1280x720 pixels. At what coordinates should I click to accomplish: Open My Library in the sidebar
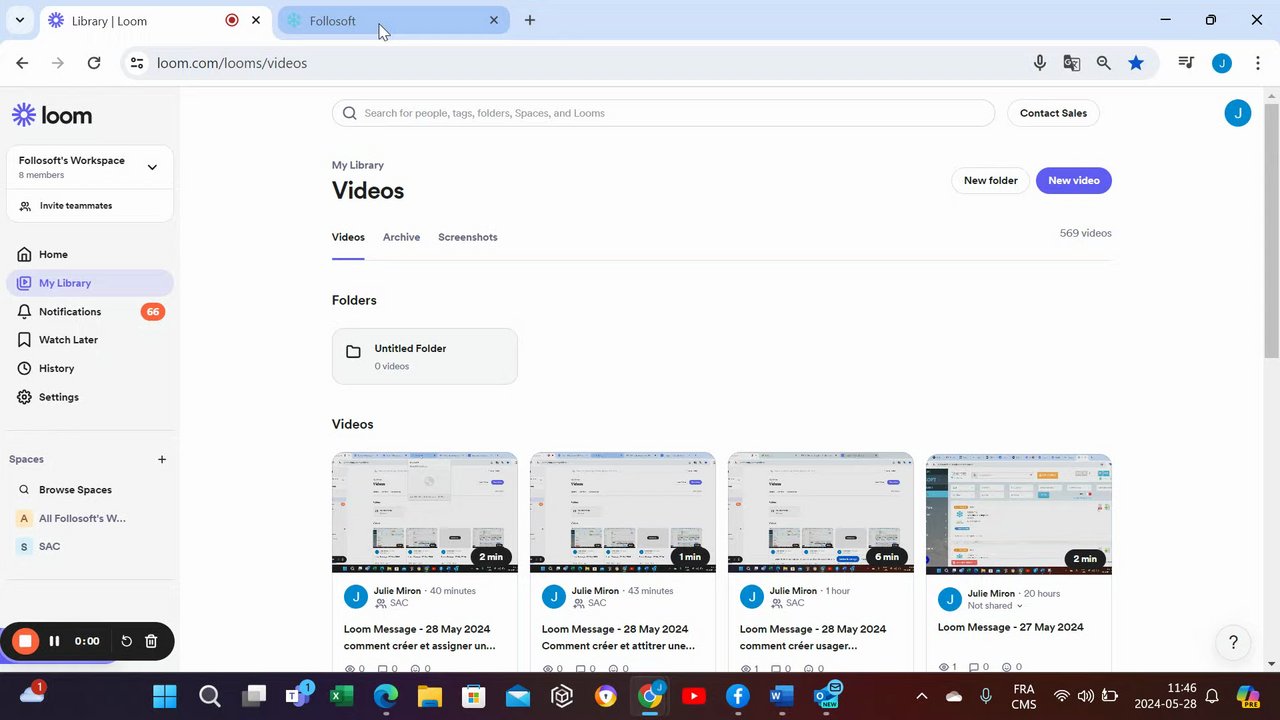click(90, 283)
